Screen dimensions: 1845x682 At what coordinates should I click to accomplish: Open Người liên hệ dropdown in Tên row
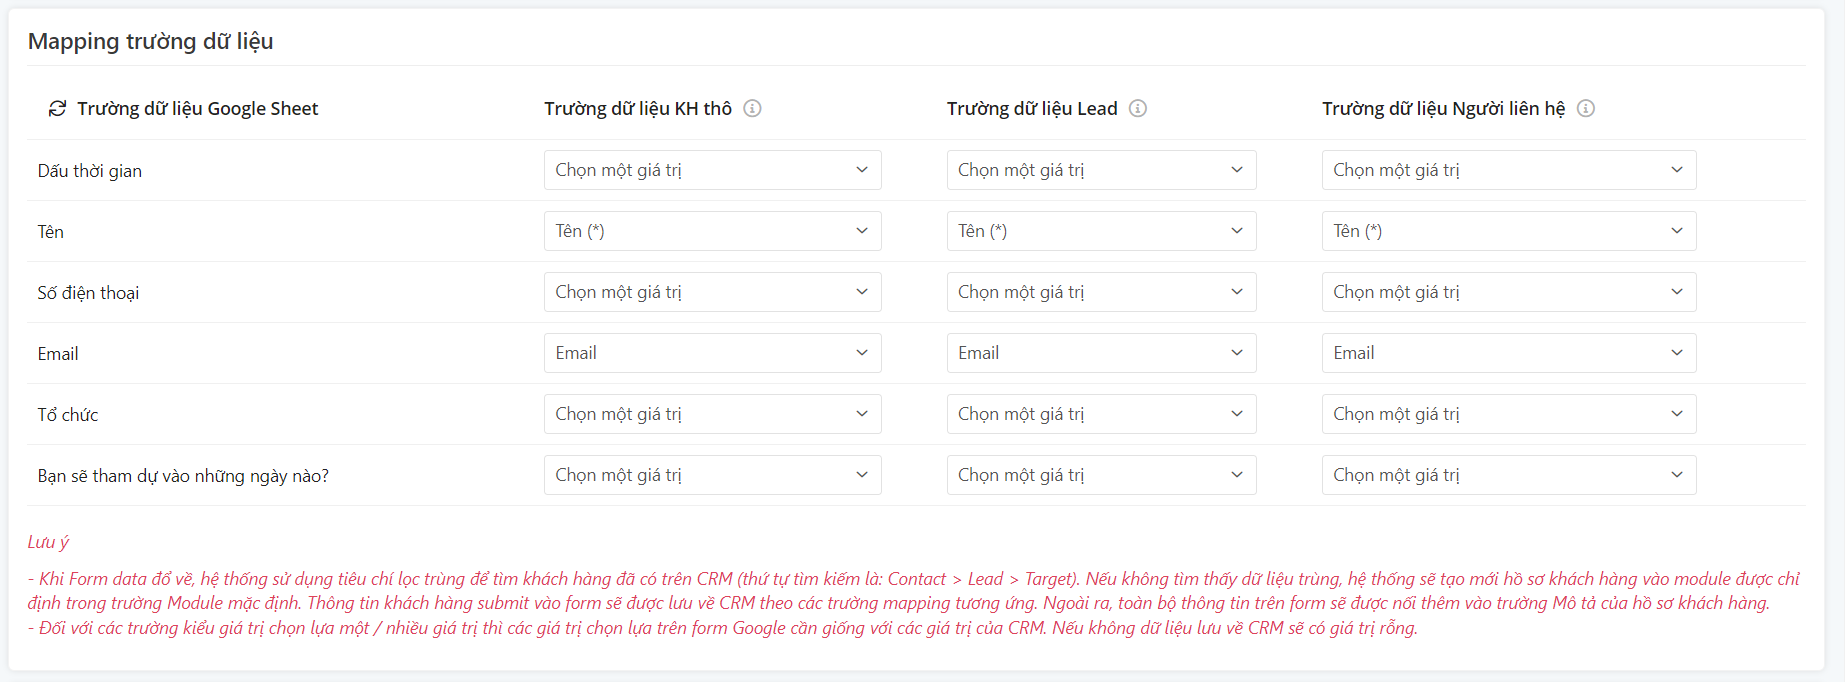(x=1508, y=231)
